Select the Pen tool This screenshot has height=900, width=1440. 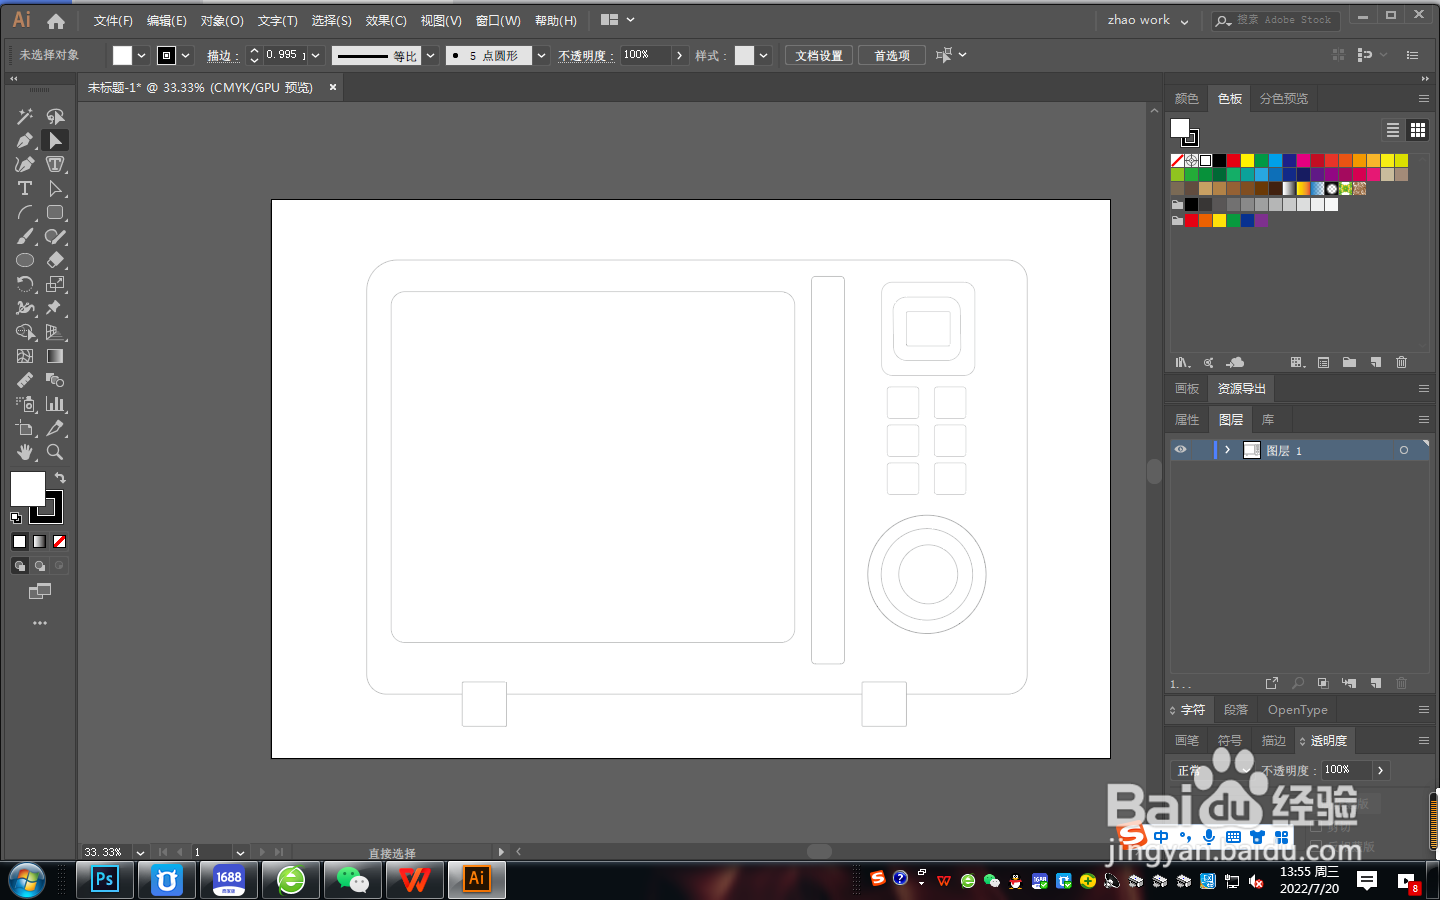coord(25,141)
